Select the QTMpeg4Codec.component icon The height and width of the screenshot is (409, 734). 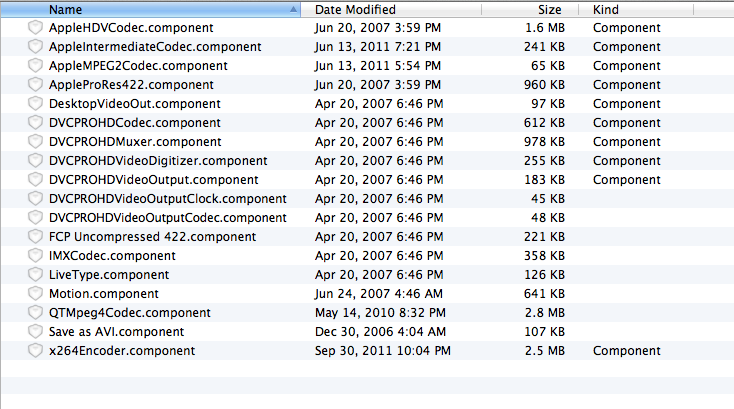pos(36,313)
